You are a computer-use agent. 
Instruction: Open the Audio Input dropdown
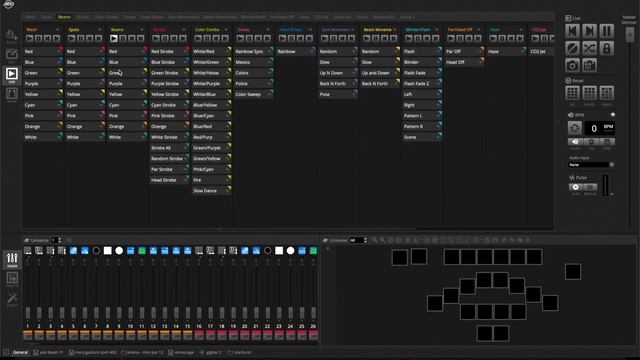coord(591,164)
